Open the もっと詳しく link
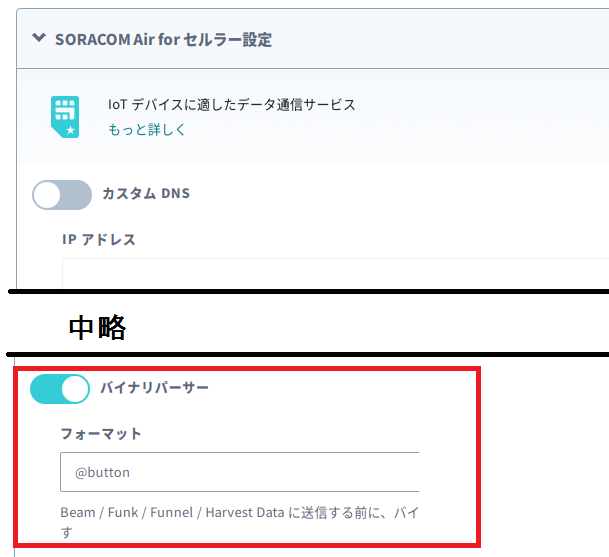Viewport: 609px width, 557px height. 146,129
